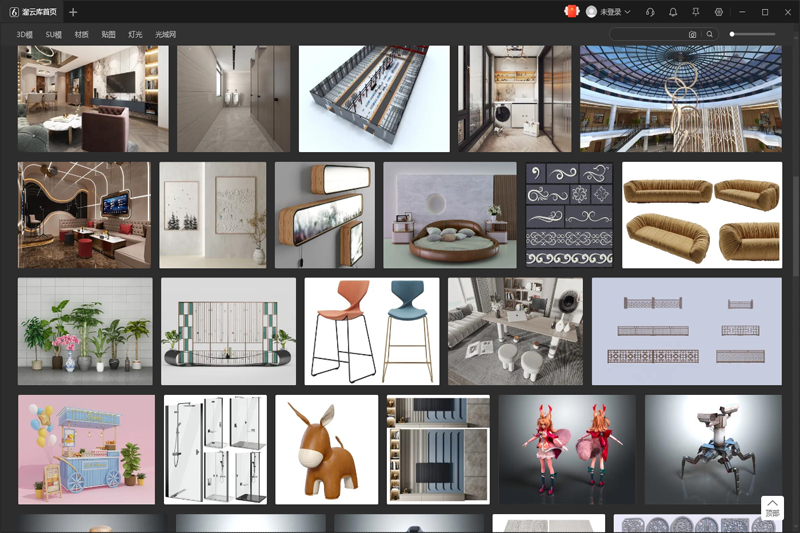The height and width of the screenshot is (533, 800).
Task: Click in the search input field
Action: pyautogui.click(x=648, y=34)
